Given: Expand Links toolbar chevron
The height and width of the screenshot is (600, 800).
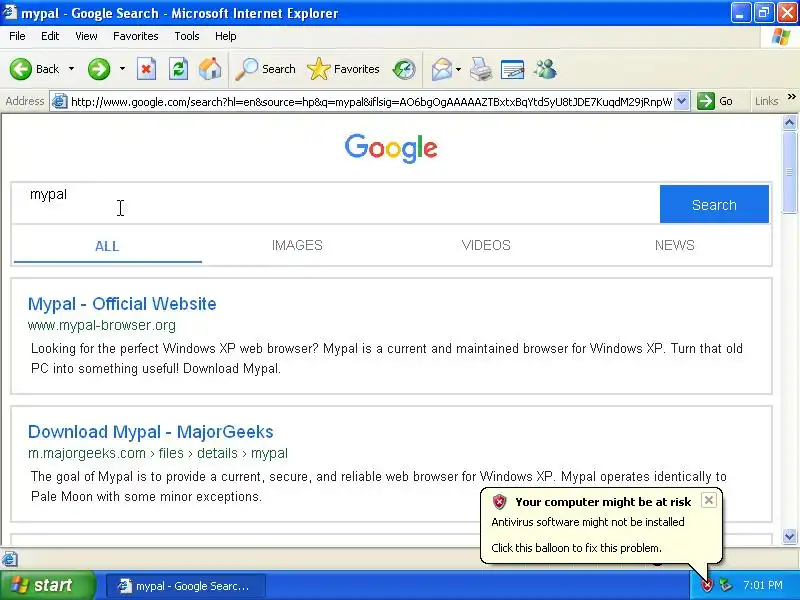Looking at the screenshot, I should (x=791, y=96).
